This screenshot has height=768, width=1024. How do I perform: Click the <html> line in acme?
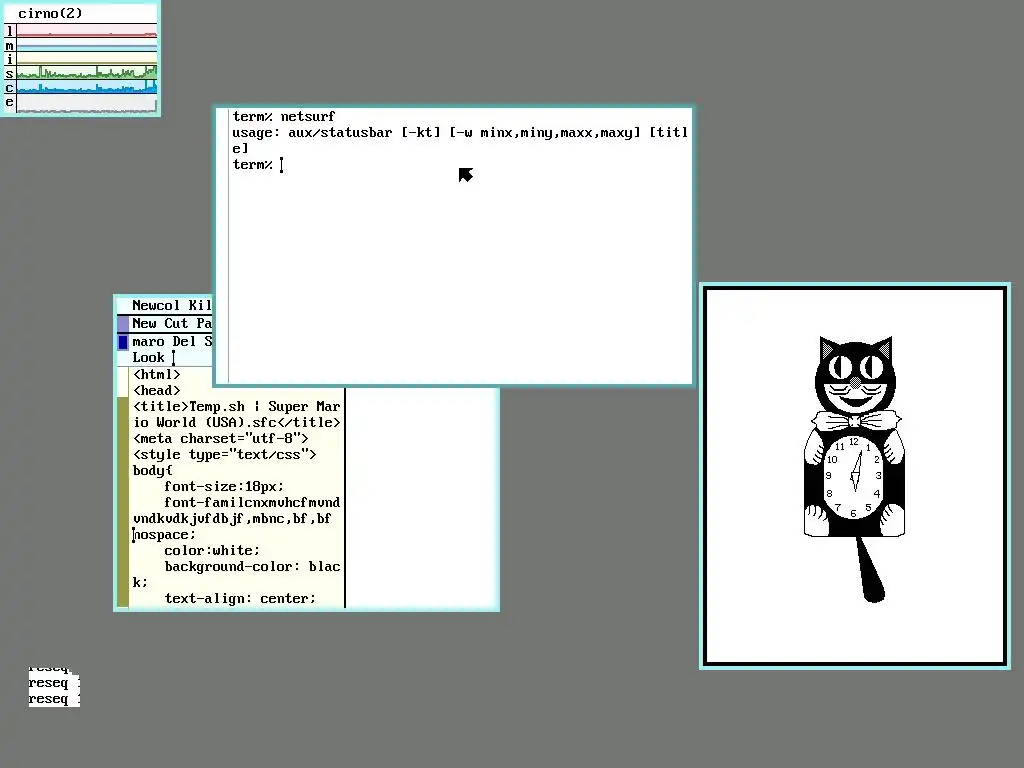tap(156, 374)
